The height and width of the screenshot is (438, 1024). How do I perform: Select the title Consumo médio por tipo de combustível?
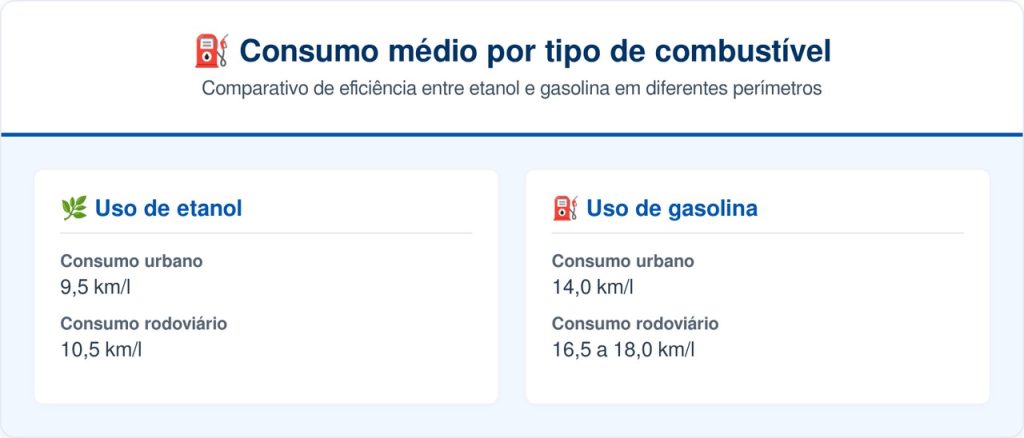click(534, 51)
